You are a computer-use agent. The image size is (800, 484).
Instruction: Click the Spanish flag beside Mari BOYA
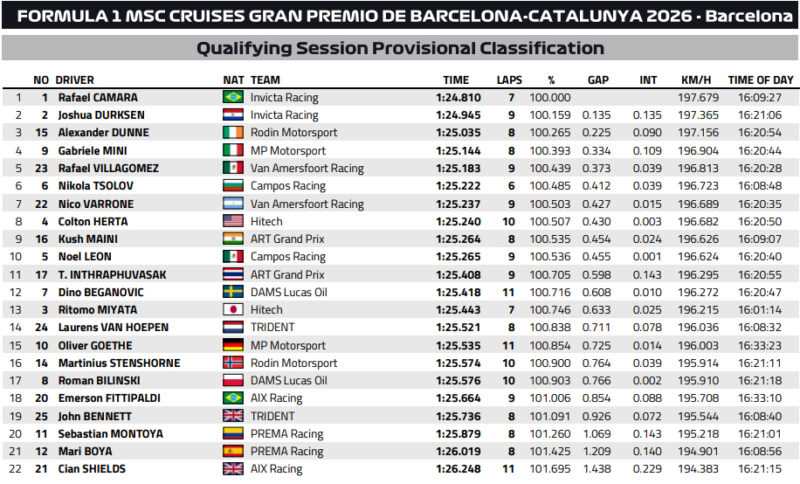233,451
